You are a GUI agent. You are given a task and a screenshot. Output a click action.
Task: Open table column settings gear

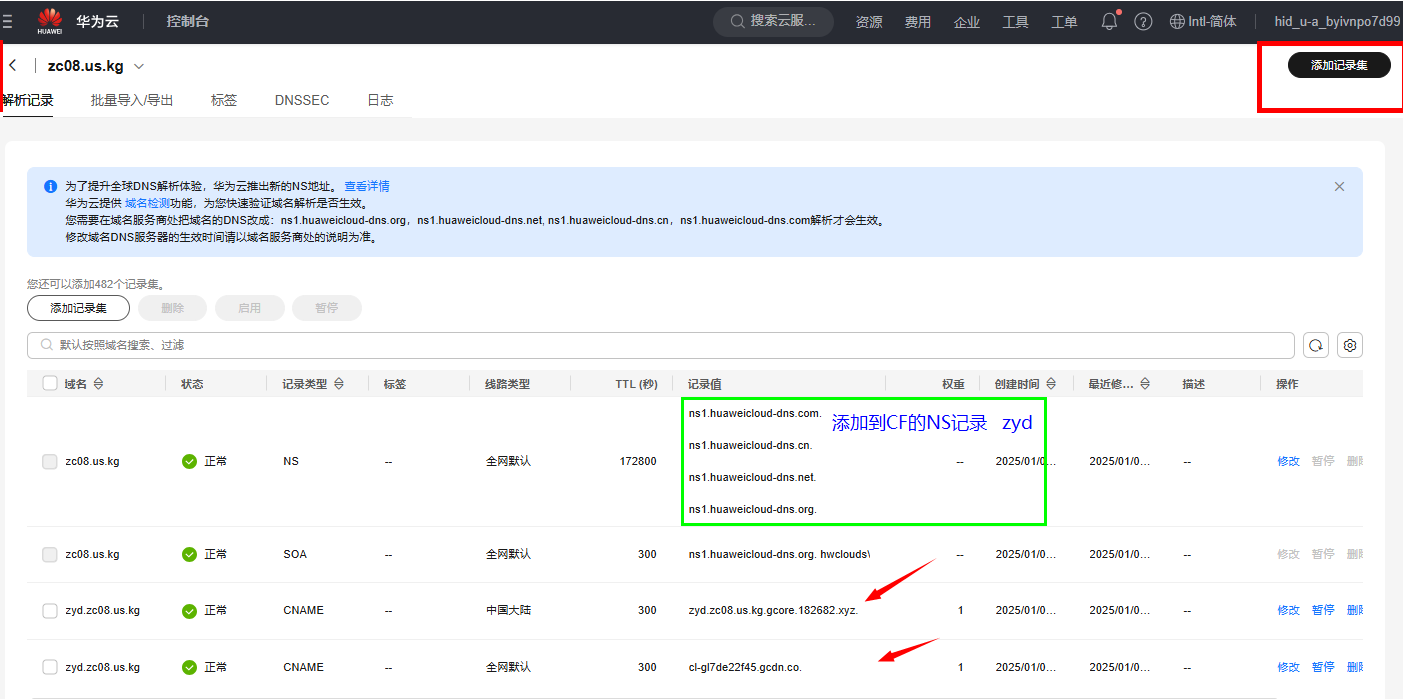pos(1350,345)
